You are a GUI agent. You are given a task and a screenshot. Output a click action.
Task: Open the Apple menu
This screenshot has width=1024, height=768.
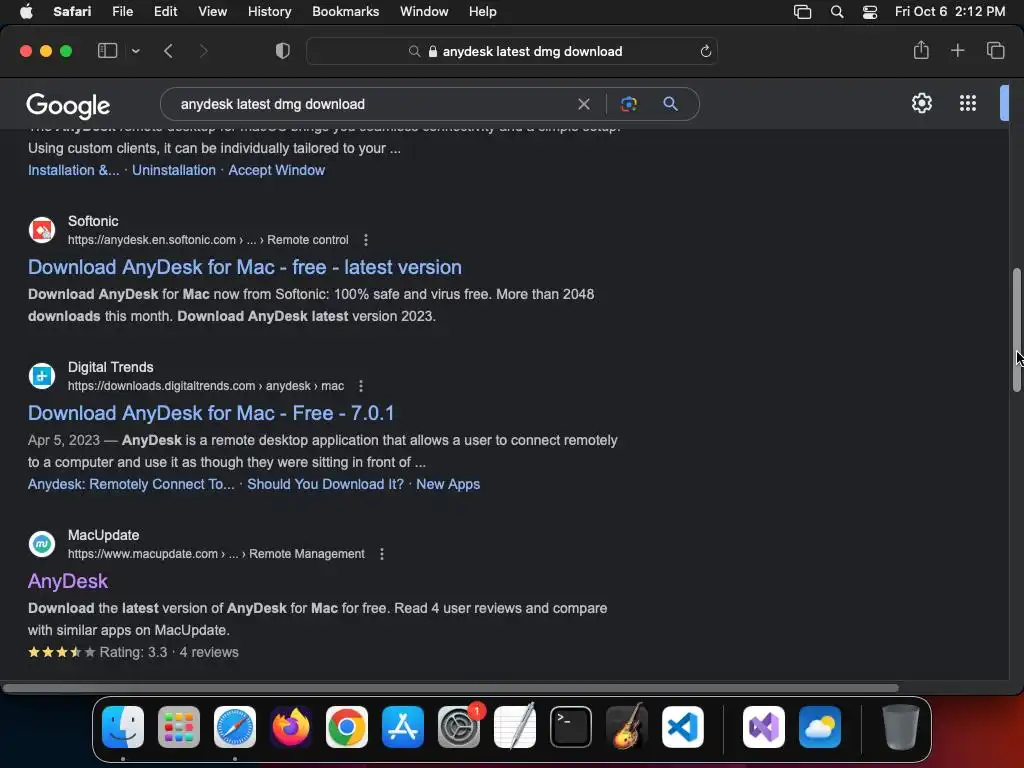pos(26,11)
